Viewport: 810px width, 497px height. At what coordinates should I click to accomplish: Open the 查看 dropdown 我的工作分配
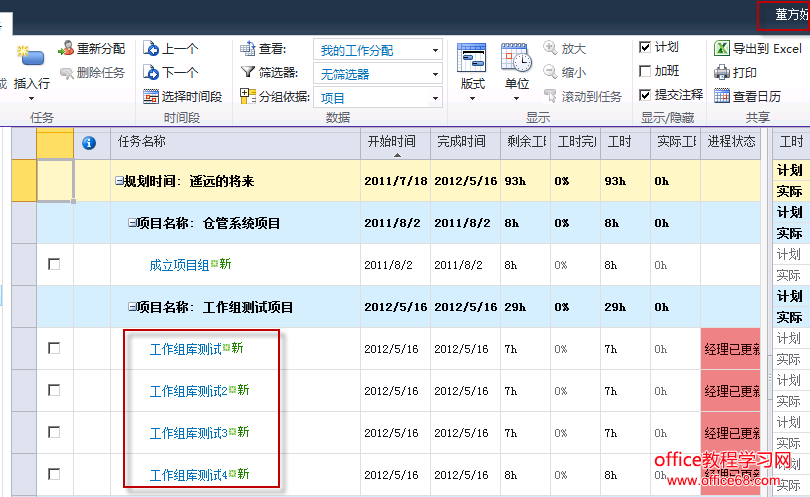[377, 50]
